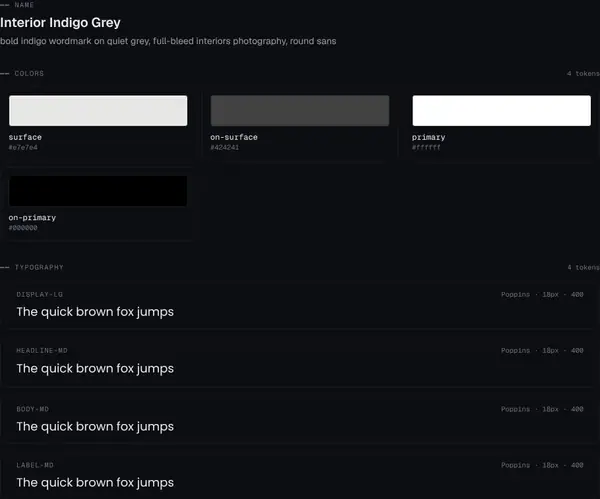Click the title Interior Indigo Grey
Screen dimensions: 600x499
(x=60, y=23)
